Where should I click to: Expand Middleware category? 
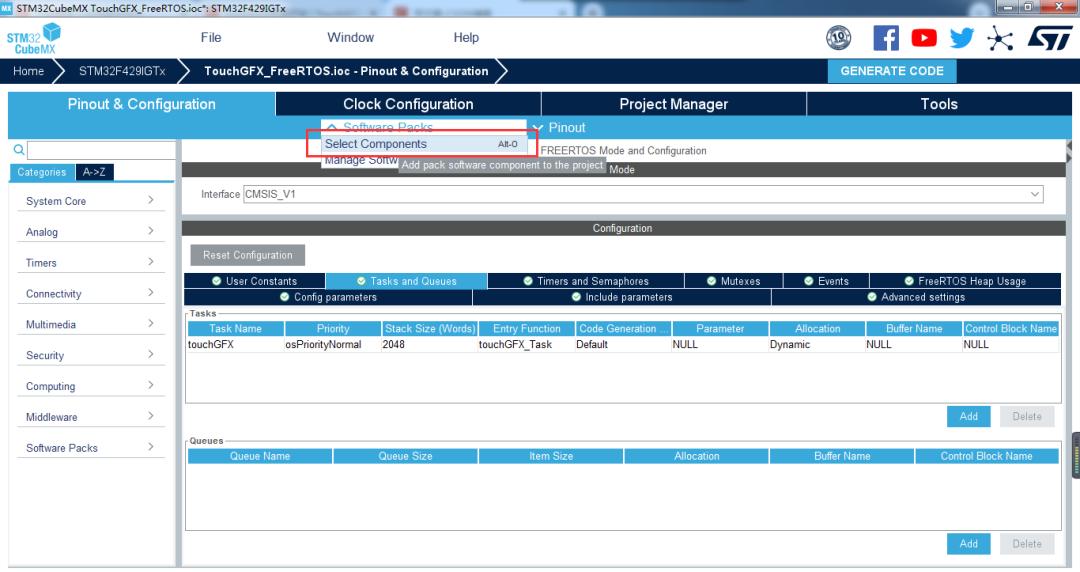coord(90,417)
